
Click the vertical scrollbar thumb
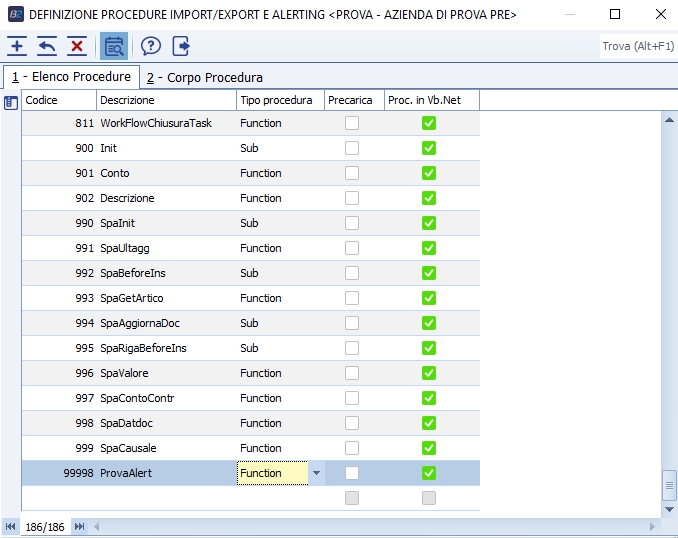pyautogui.click(x=670, y=485)
